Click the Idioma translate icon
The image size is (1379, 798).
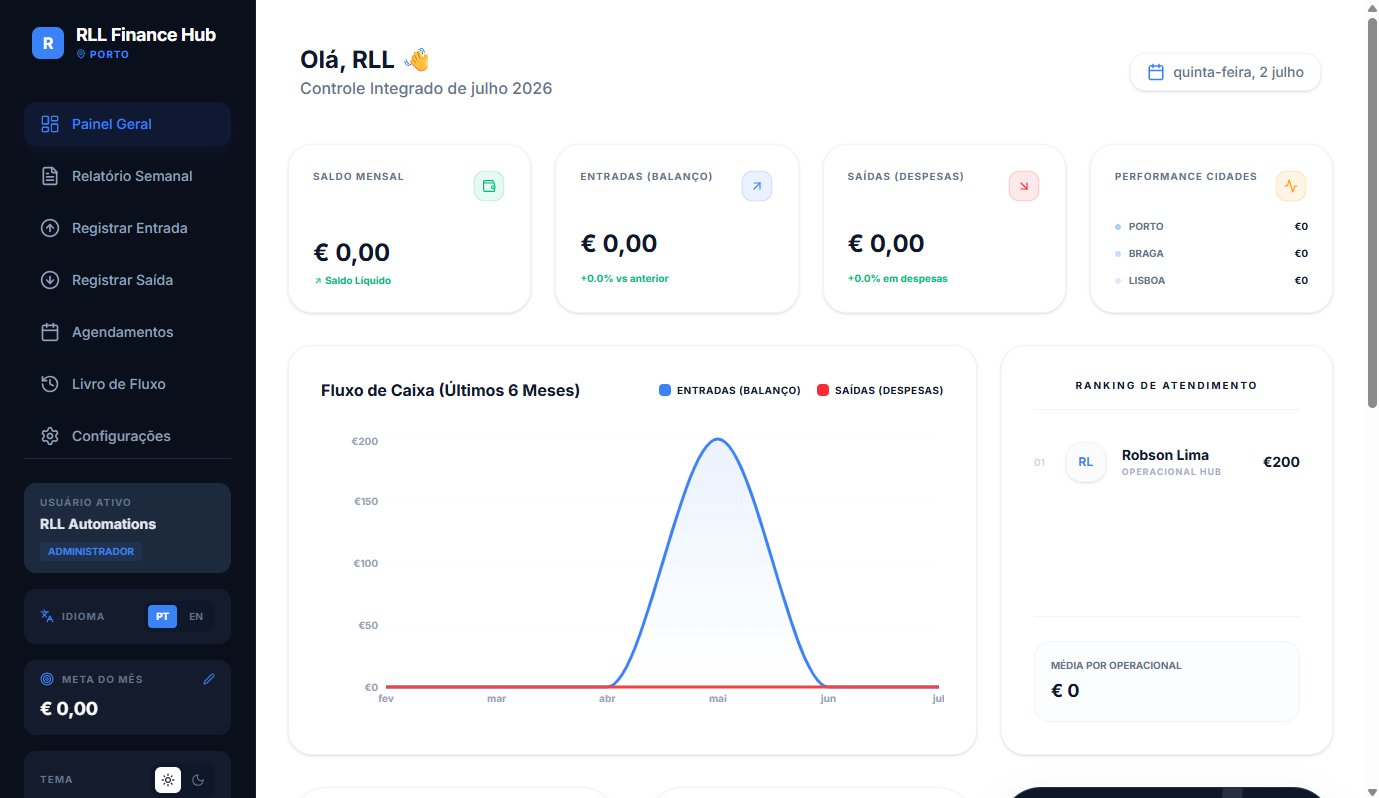coord(47,616)
